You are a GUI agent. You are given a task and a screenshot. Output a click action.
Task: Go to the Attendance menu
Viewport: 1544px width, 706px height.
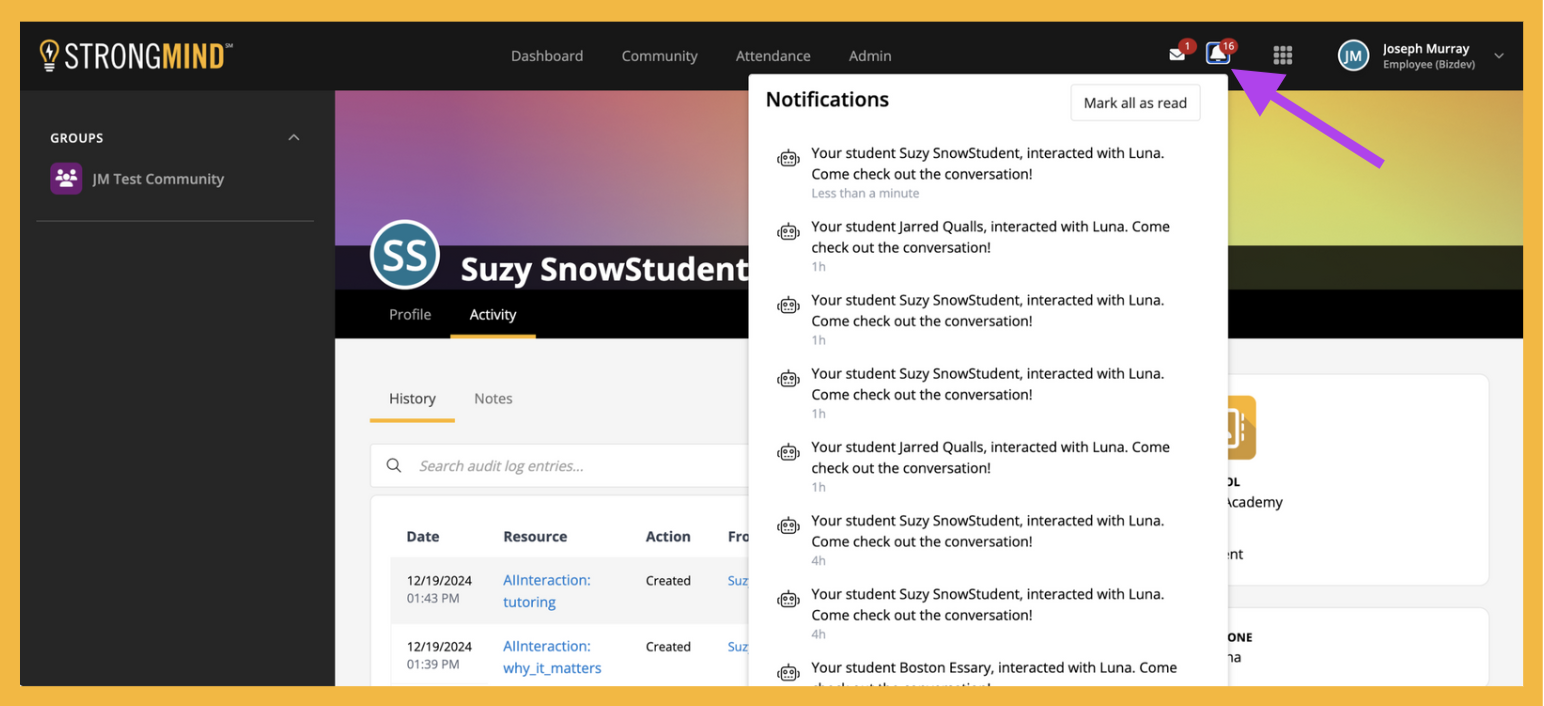click(x=773, y=56)
